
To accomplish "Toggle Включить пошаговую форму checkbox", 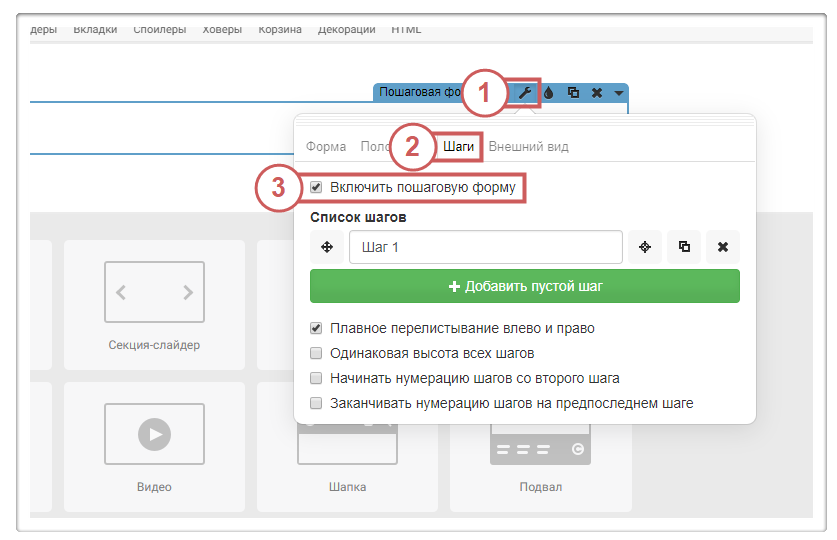I will (316, 187).
